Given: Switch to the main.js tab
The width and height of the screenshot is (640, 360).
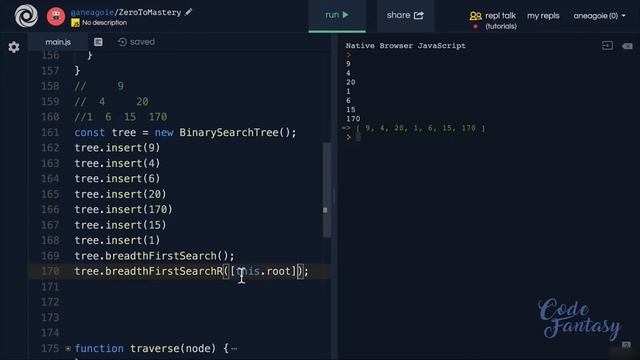Looking at the screenshot, I should point(58,42).
